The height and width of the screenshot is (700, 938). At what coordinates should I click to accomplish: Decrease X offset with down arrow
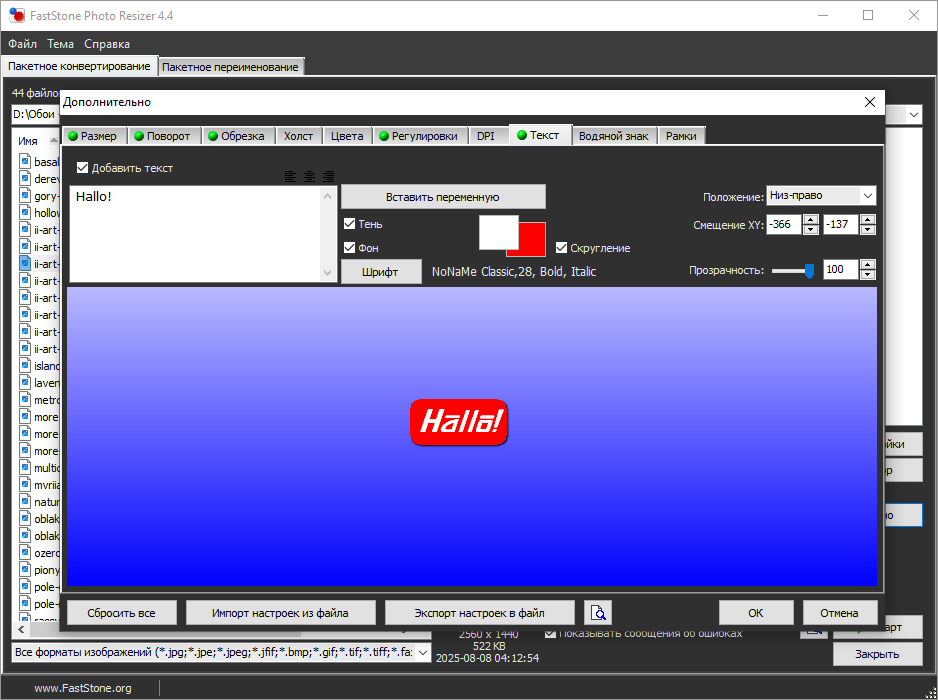[811, 230]
